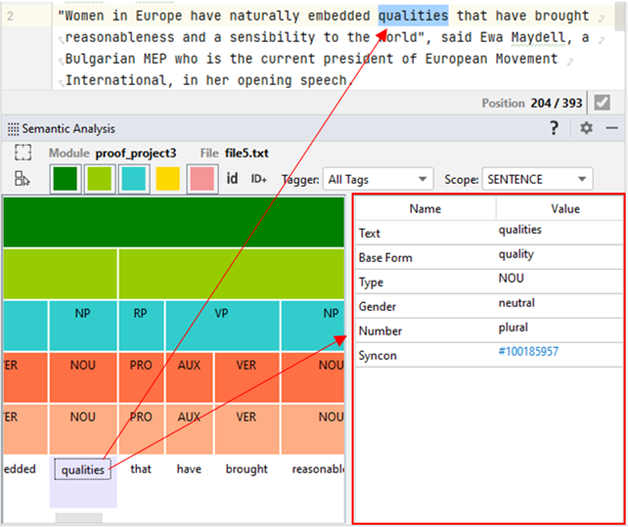The width and height of the screenshot is (628, 527).
Task: Click the 'id' toolbar icon
Action: [x=232, y=179]
